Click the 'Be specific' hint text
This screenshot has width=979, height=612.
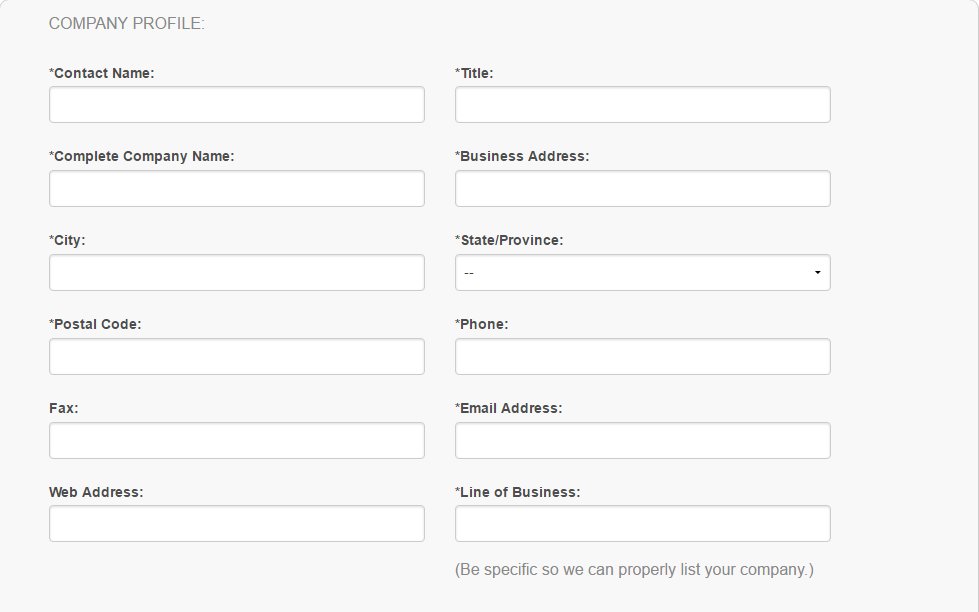pyautogui.click(x=634, y=570)
